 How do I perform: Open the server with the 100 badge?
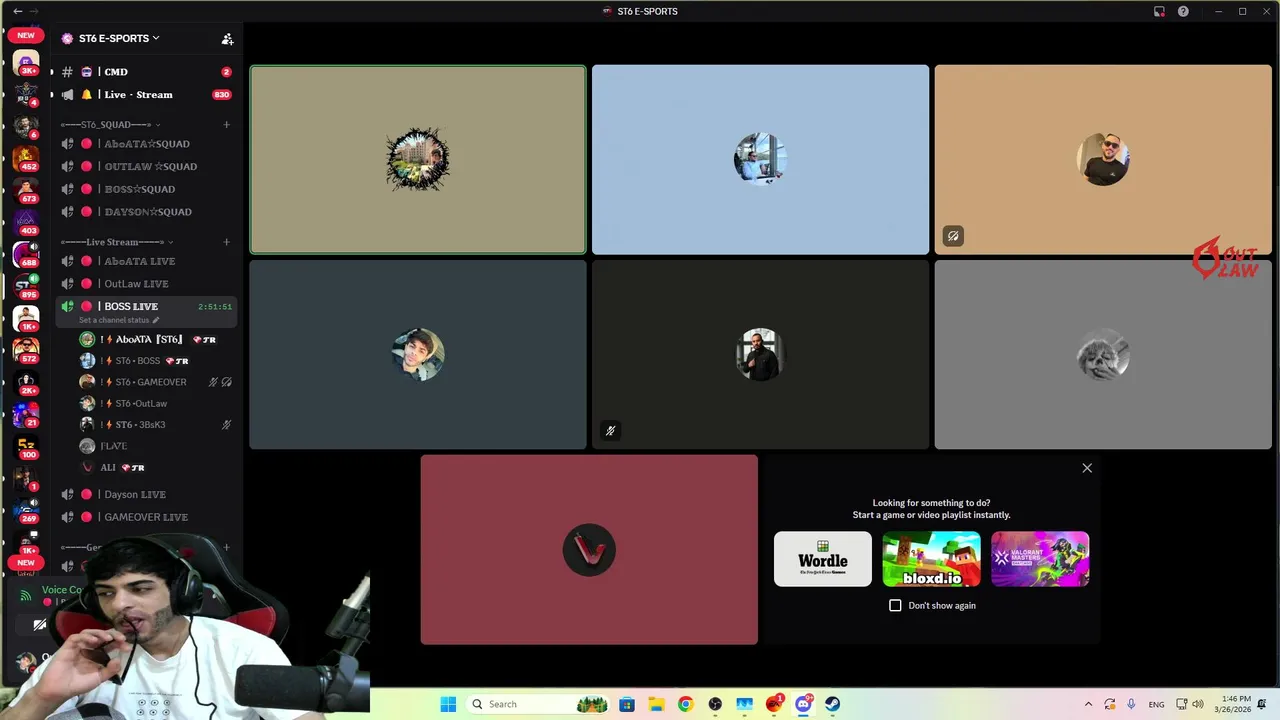26,446
